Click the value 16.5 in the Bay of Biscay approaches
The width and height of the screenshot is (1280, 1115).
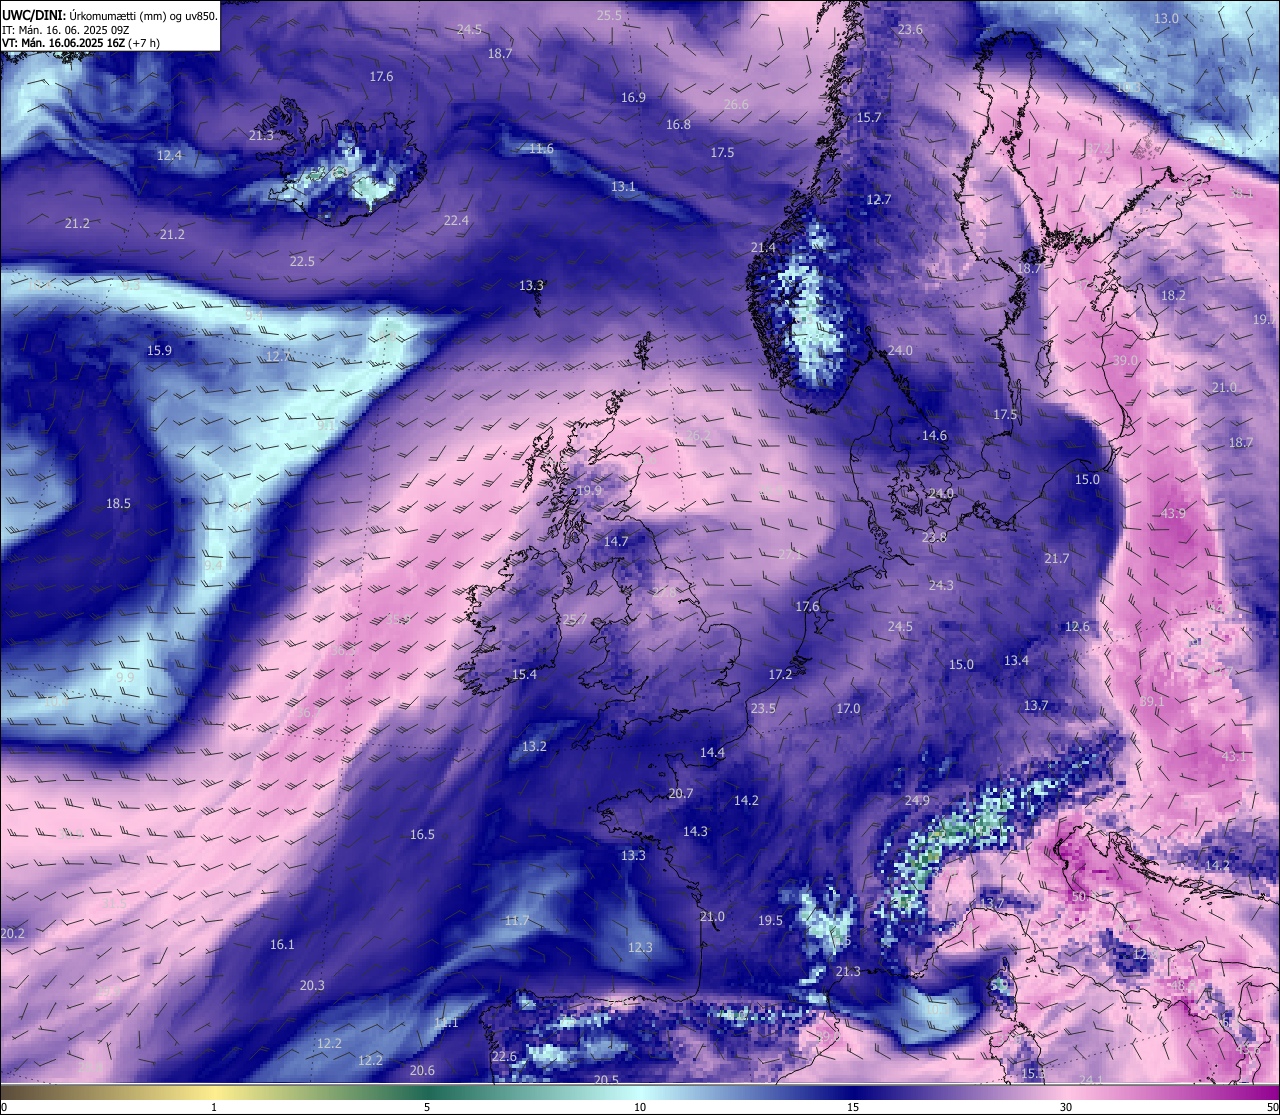click(422, 834)
